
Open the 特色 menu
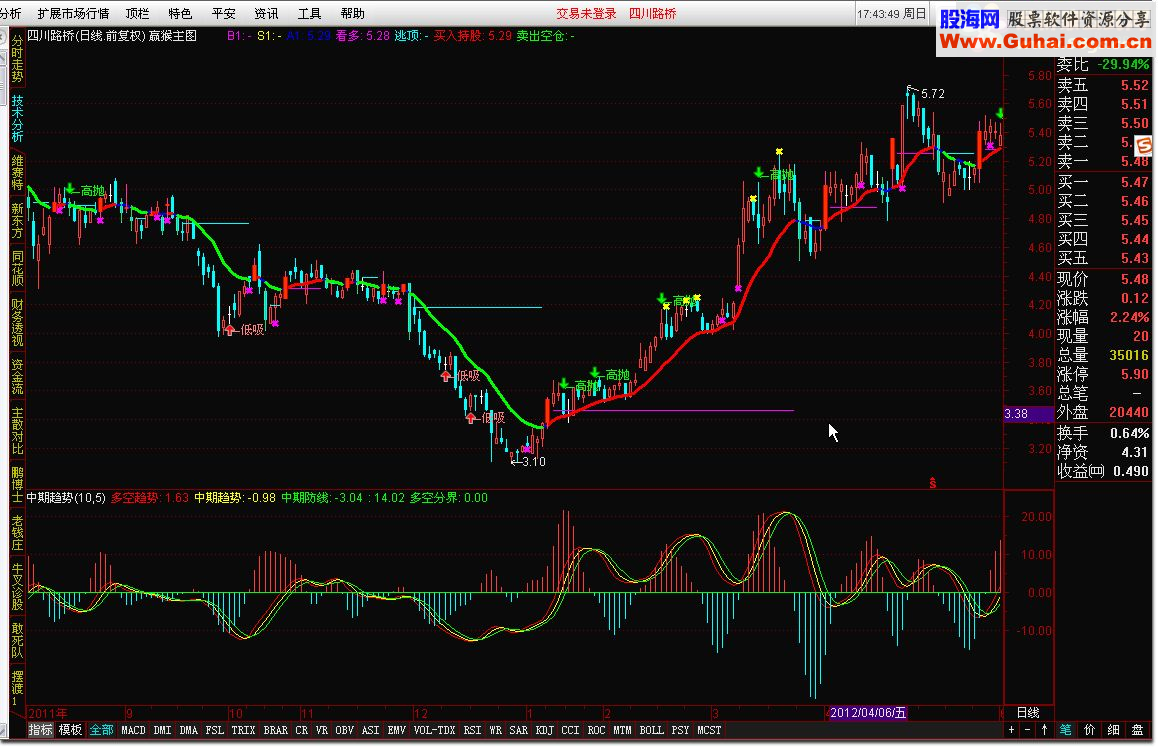point(180,13)
